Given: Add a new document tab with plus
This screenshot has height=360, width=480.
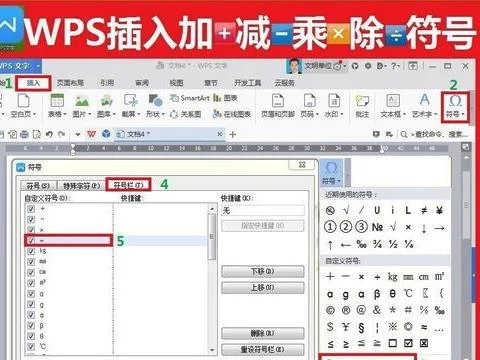Looking at the screenshot, I should (x=233, y=135).
